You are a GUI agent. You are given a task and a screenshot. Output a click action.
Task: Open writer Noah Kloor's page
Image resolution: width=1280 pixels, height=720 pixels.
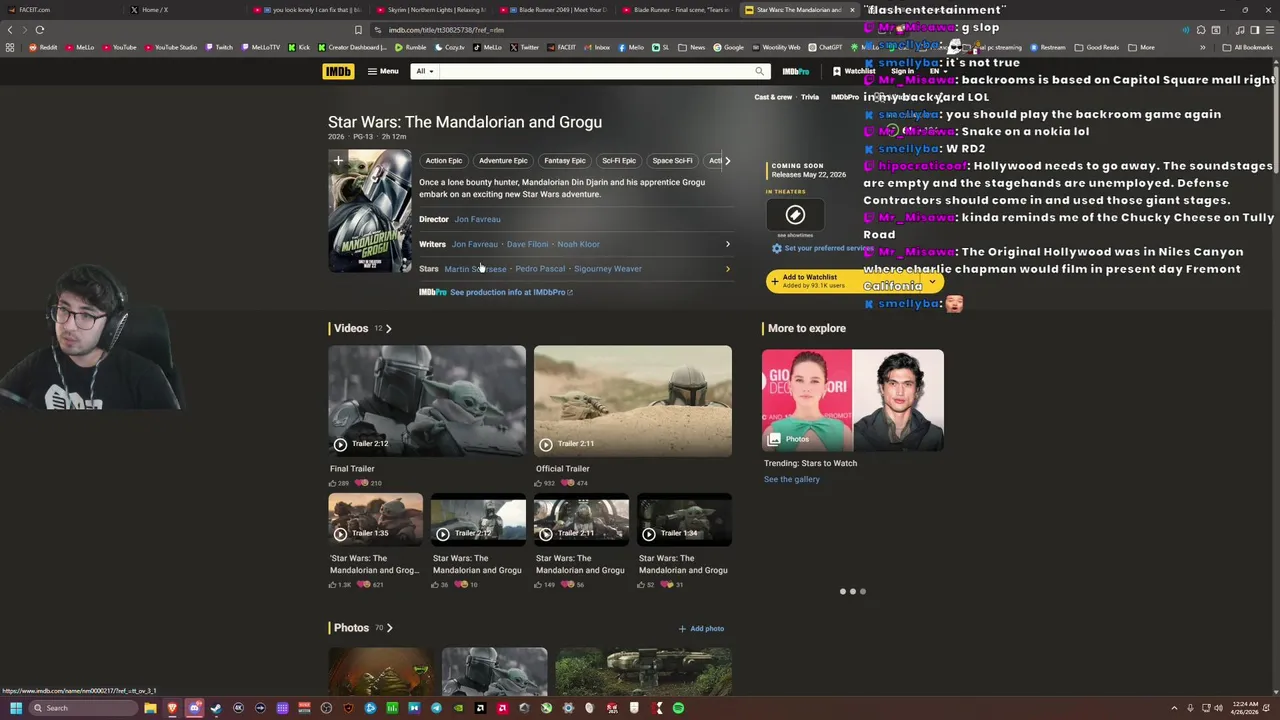coord(578,244)
